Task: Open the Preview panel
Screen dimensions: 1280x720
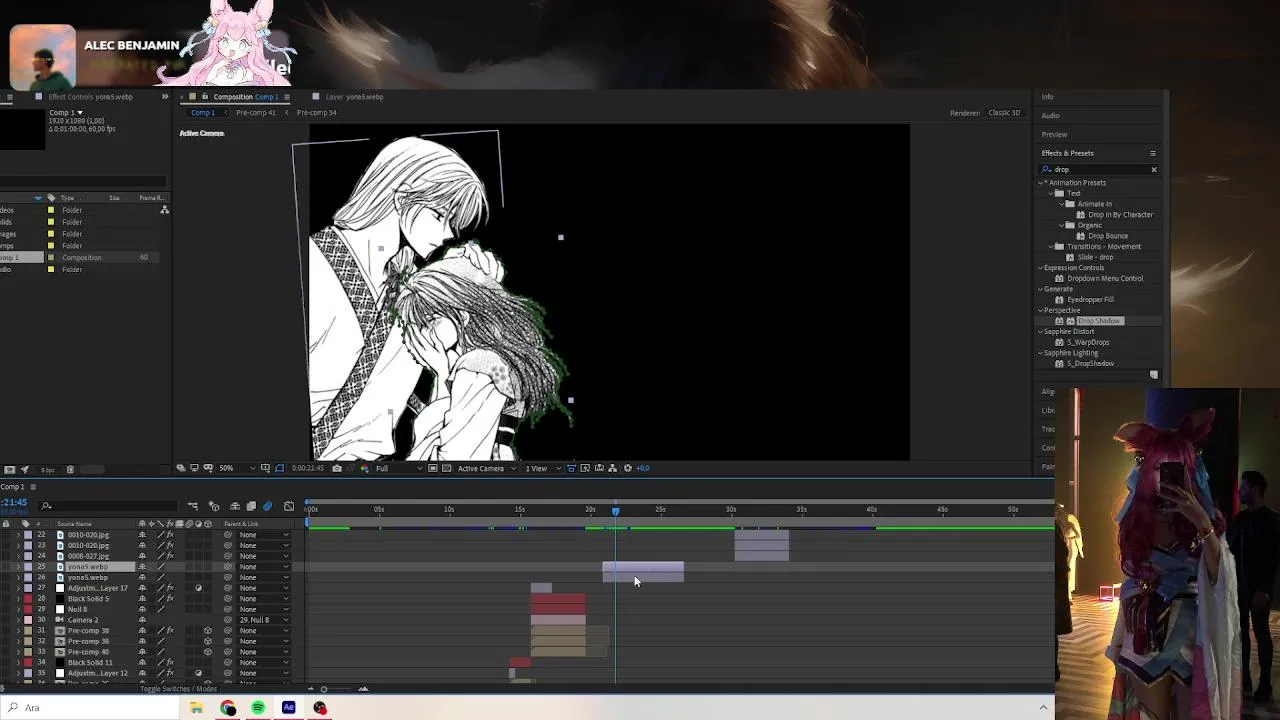Action: 1054,134
